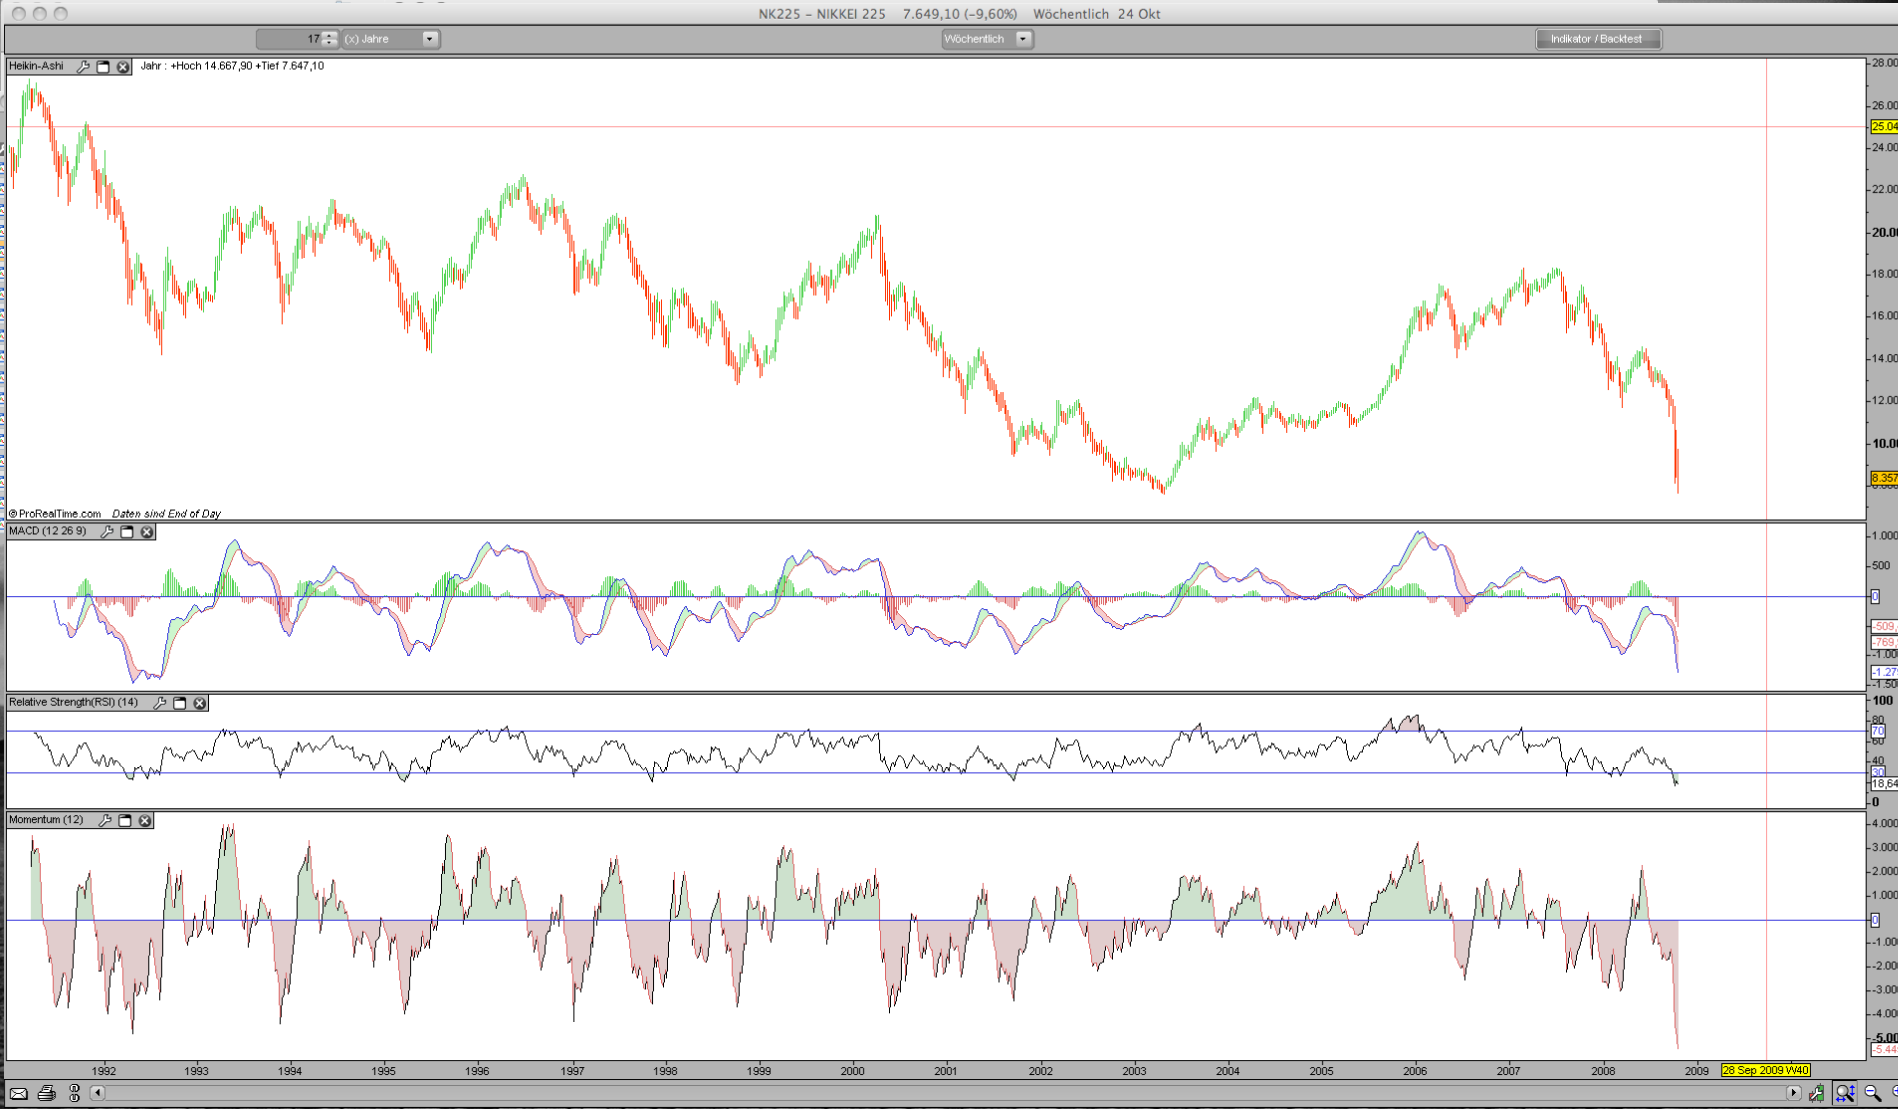
Task: Click the 2004 year label on time axis
Action: click(1228, 1071)
